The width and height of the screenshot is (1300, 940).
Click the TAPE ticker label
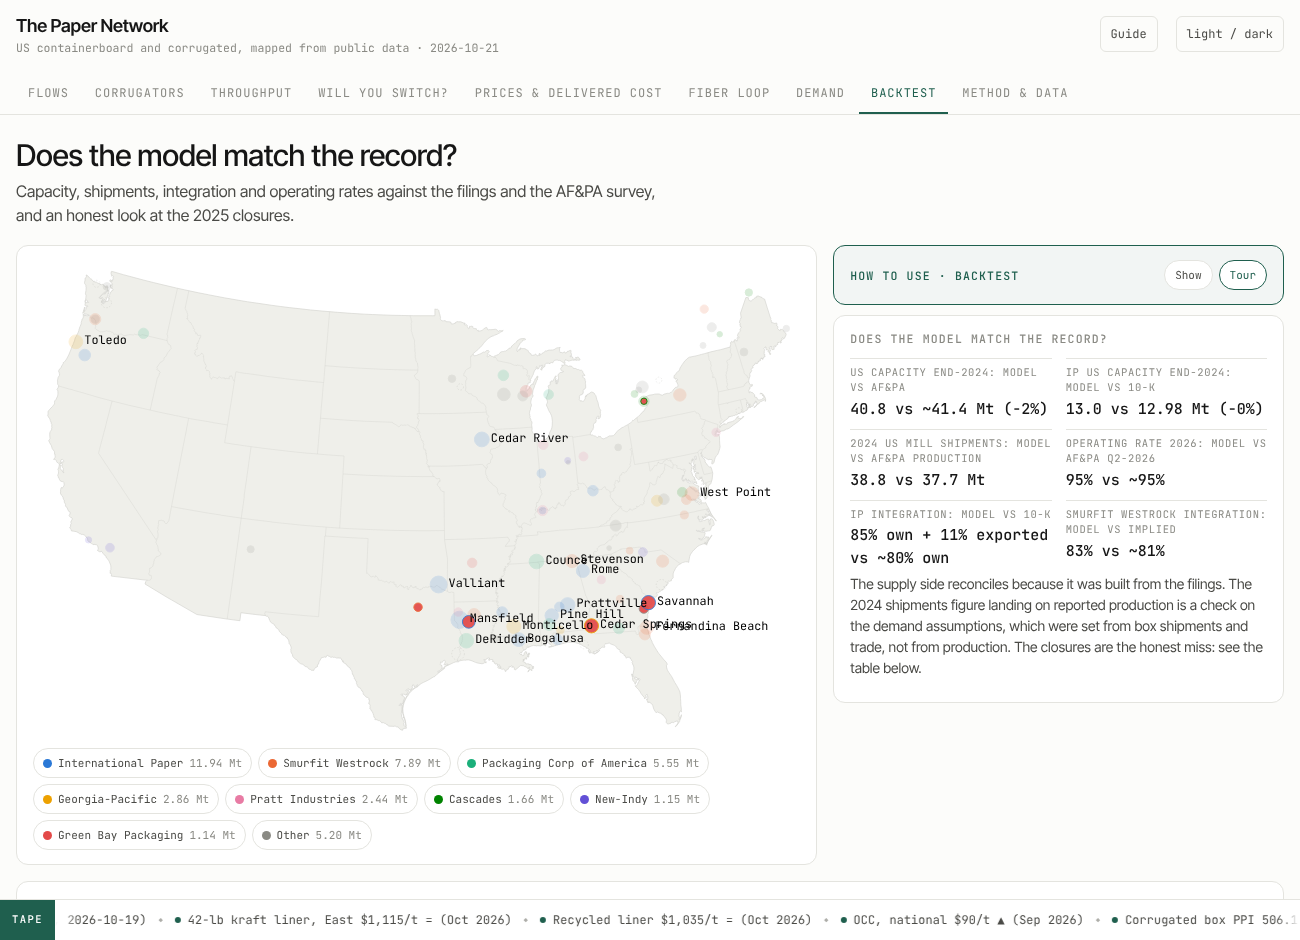(27, 920)
